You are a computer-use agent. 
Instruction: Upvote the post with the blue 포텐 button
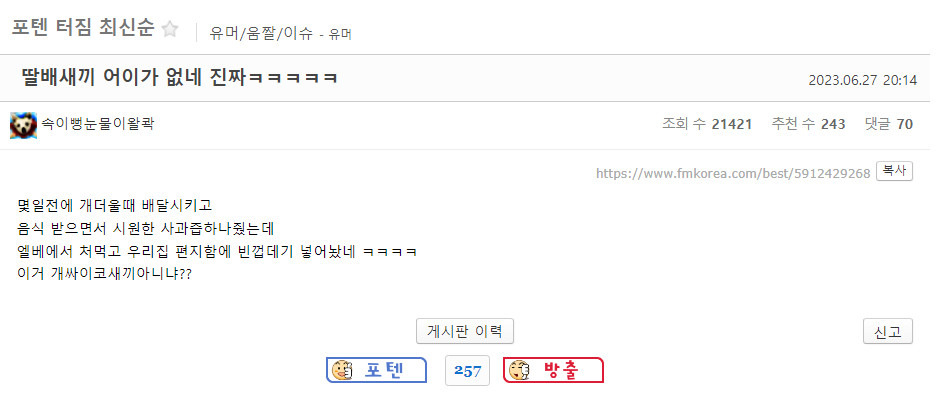(x=376, y=370)
